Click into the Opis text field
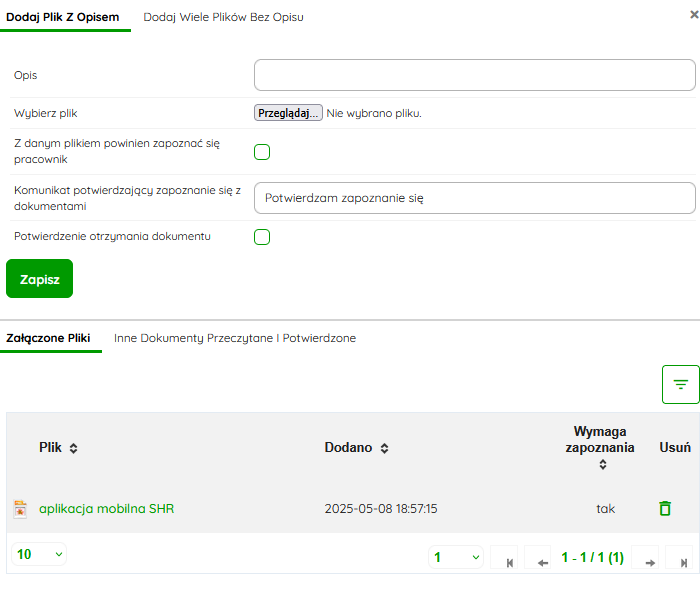The width and height of the screenshot is (700, 595). pos(474,75)
